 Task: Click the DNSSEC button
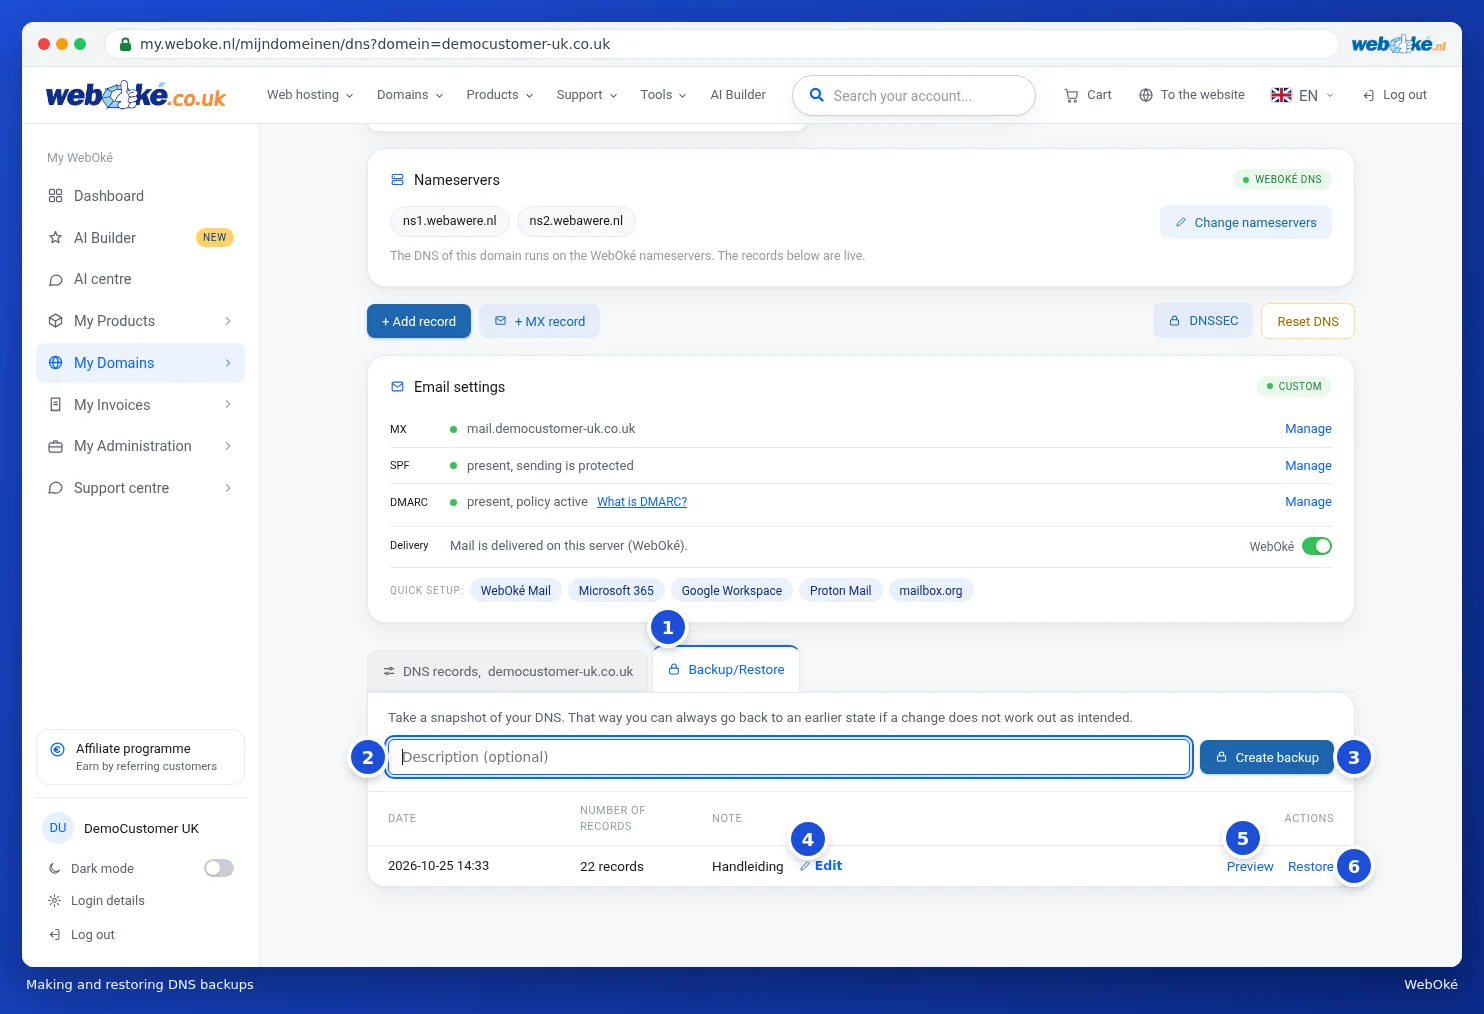[1203, 321]
